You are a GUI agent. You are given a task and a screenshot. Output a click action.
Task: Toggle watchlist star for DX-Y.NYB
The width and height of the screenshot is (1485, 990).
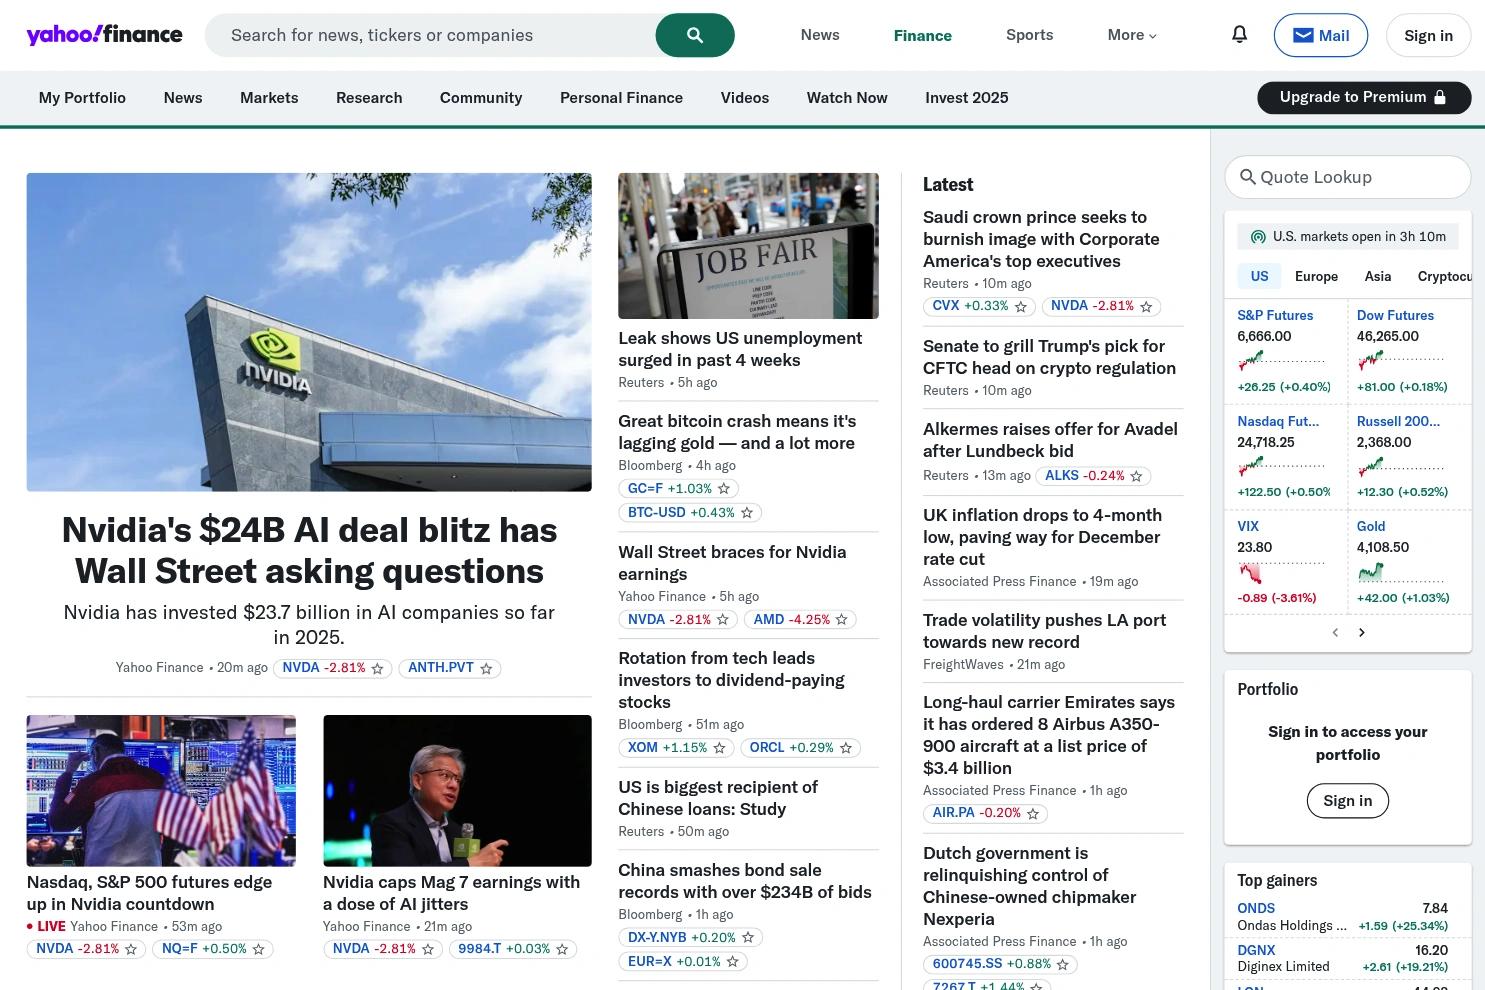(x=748, y=938)
